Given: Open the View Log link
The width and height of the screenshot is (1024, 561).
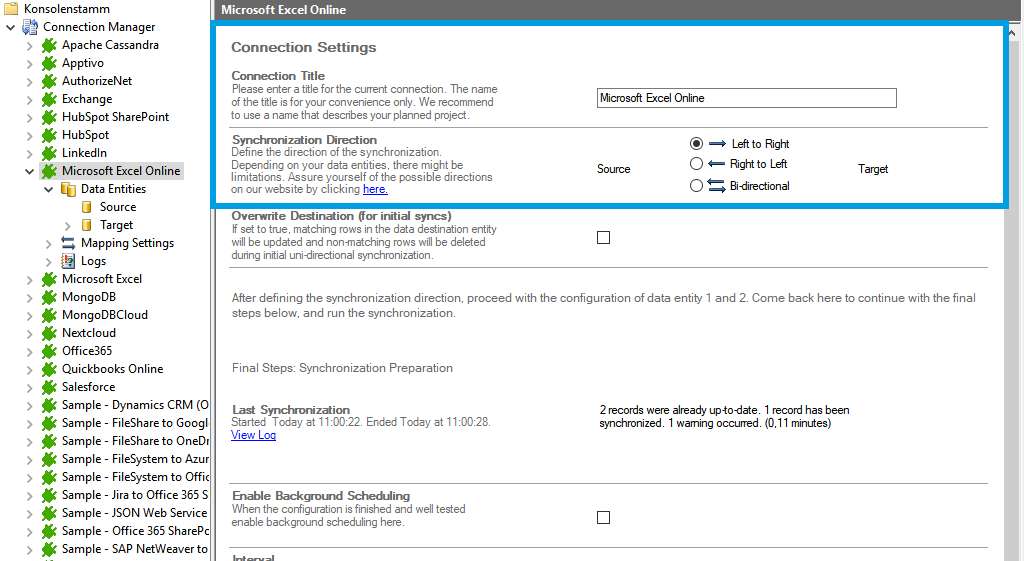Looking at the screenshot, I should tap(253, 435).
